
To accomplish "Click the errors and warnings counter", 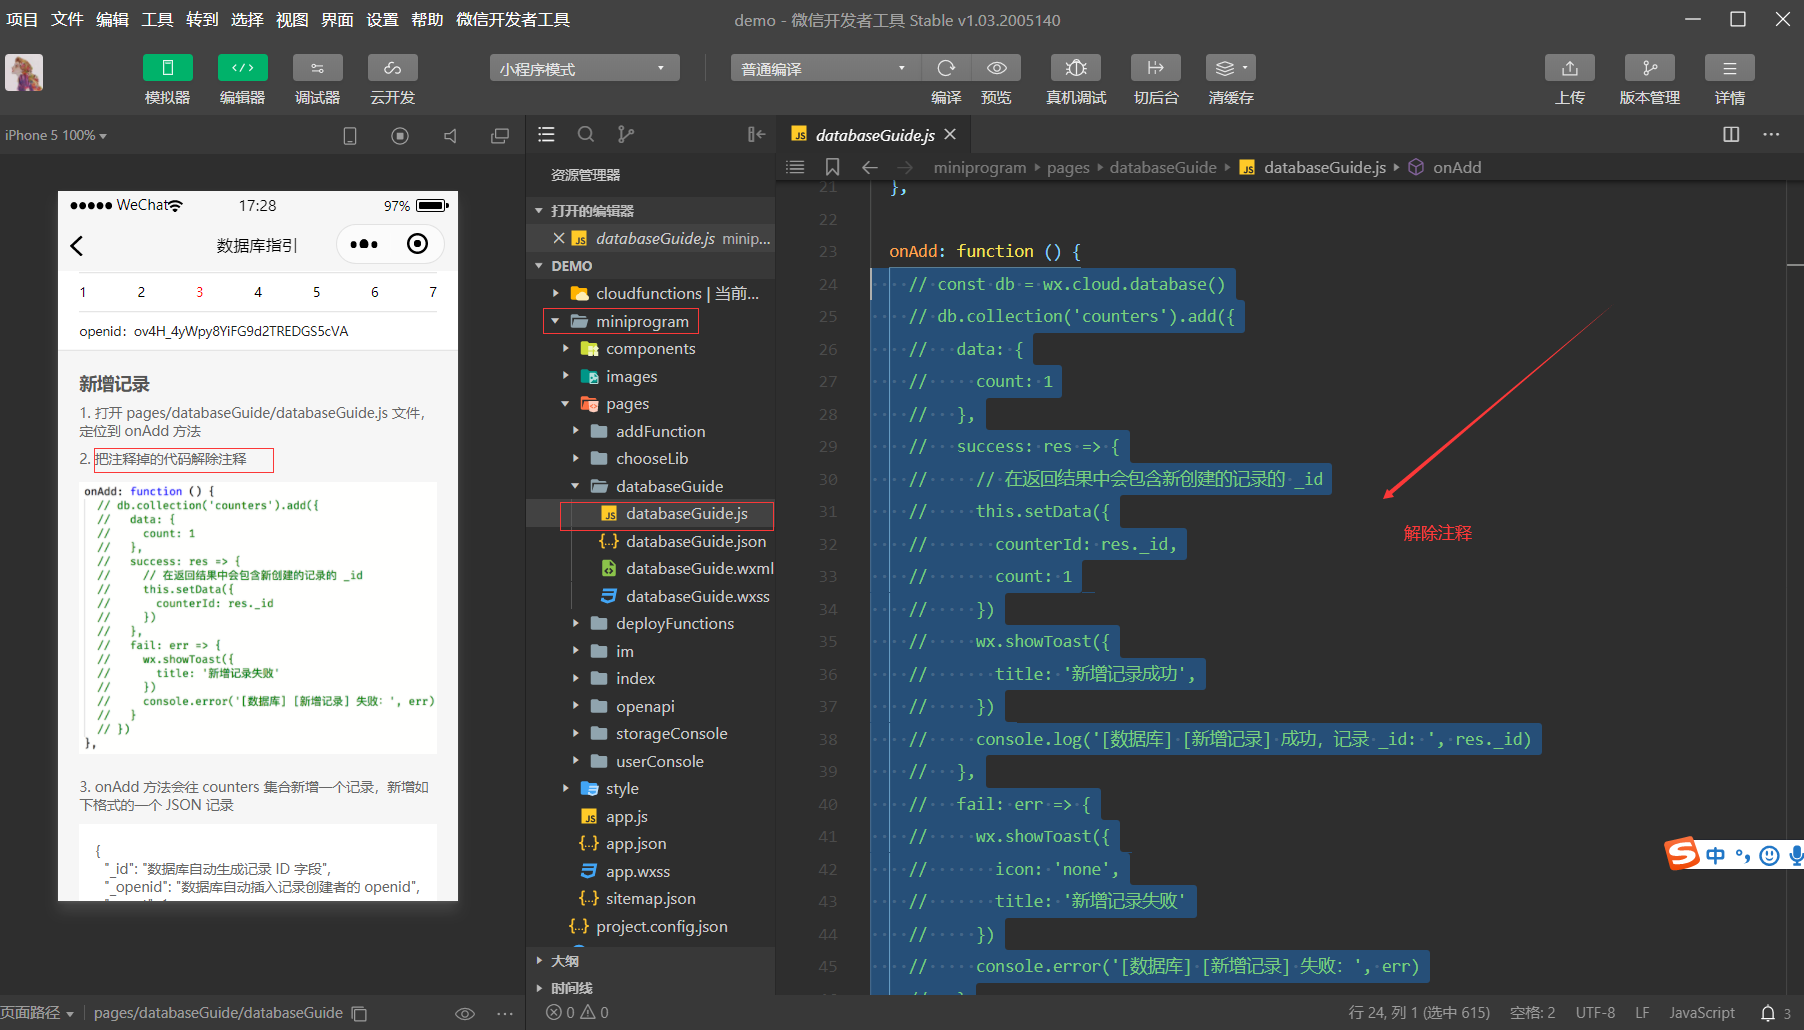I will coord(578,1013).
